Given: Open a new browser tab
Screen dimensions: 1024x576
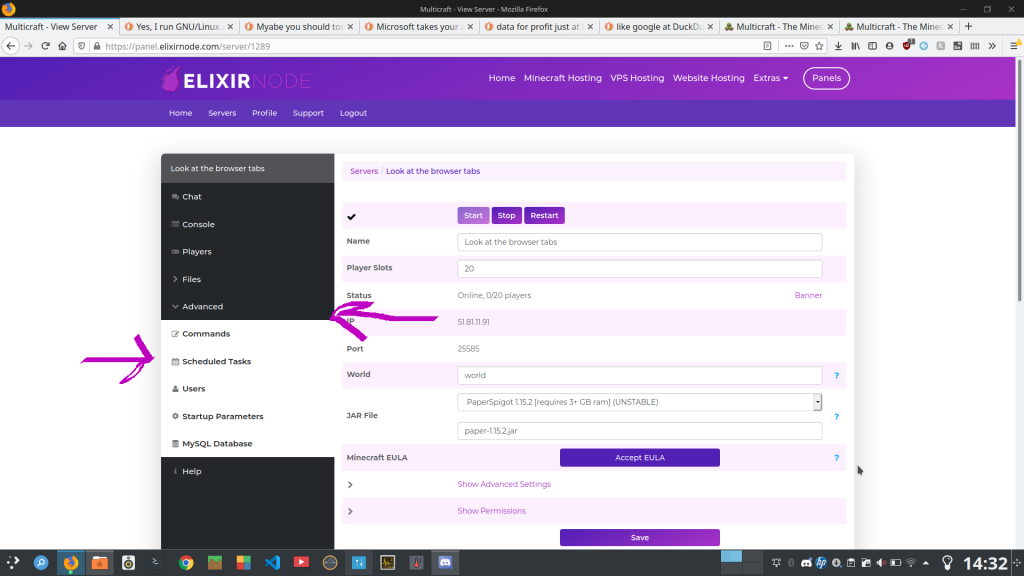Looking at the screenshot, I should pyautogui.click(x=968, y=27).
